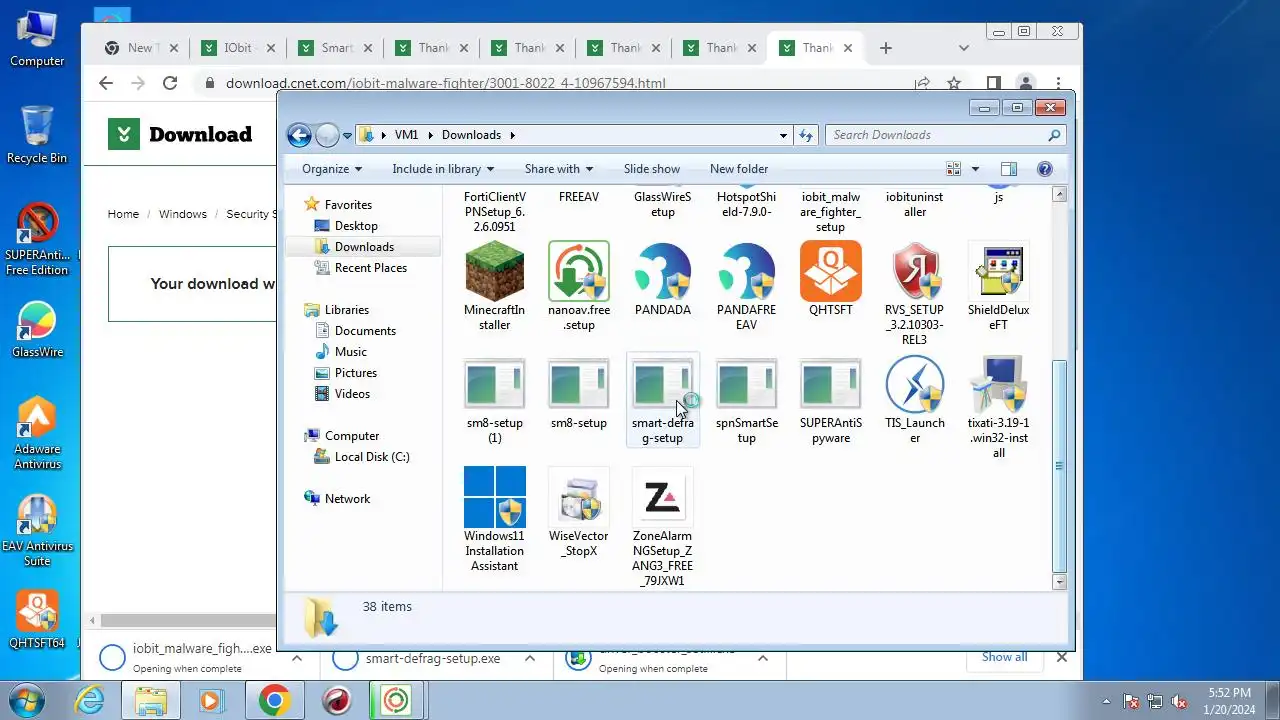Screen dimensions: 1280x720
Task: Reload the page in Chrome
Action: pyautogui.click(x=170, y=83)
